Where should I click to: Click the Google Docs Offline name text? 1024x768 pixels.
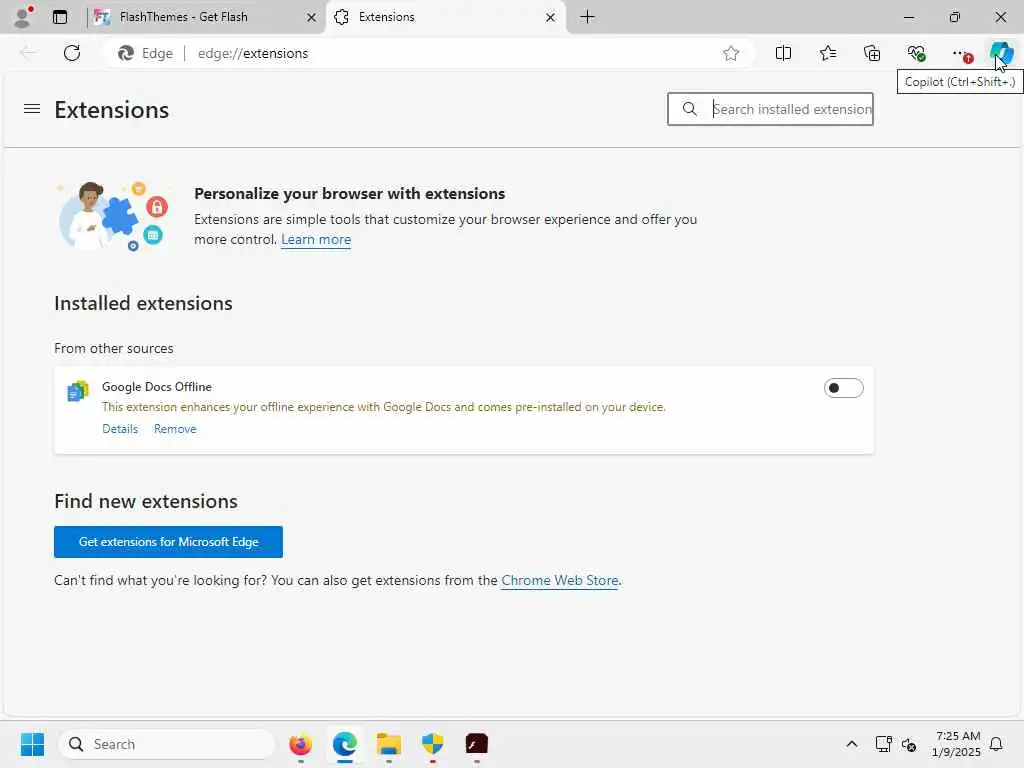157,387
